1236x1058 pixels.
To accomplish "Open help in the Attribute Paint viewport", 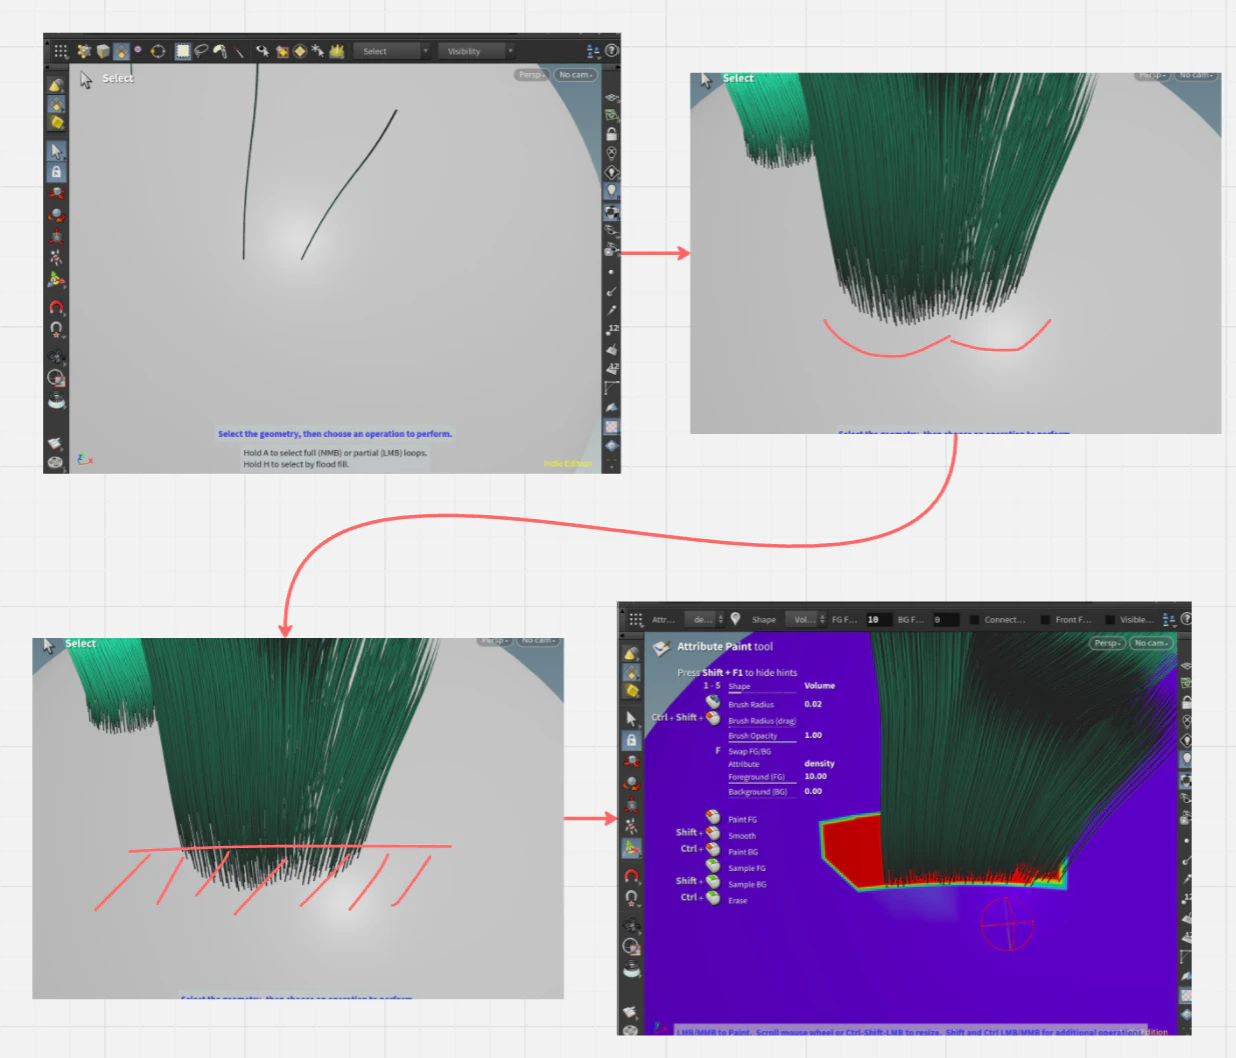I will [1186, 619].
